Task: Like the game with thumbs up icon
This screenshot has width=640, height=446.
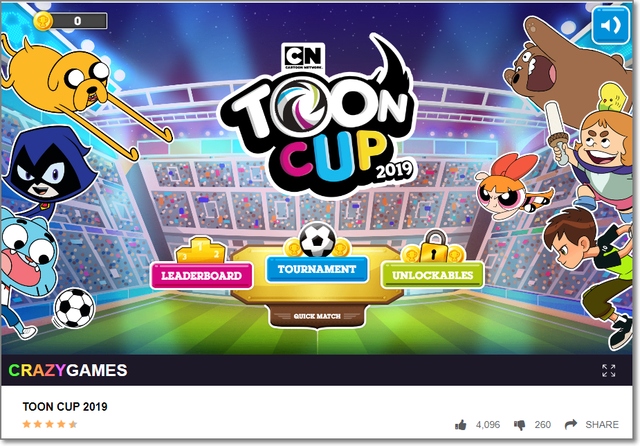Action: pyautogui.click(x=460, y=425)
